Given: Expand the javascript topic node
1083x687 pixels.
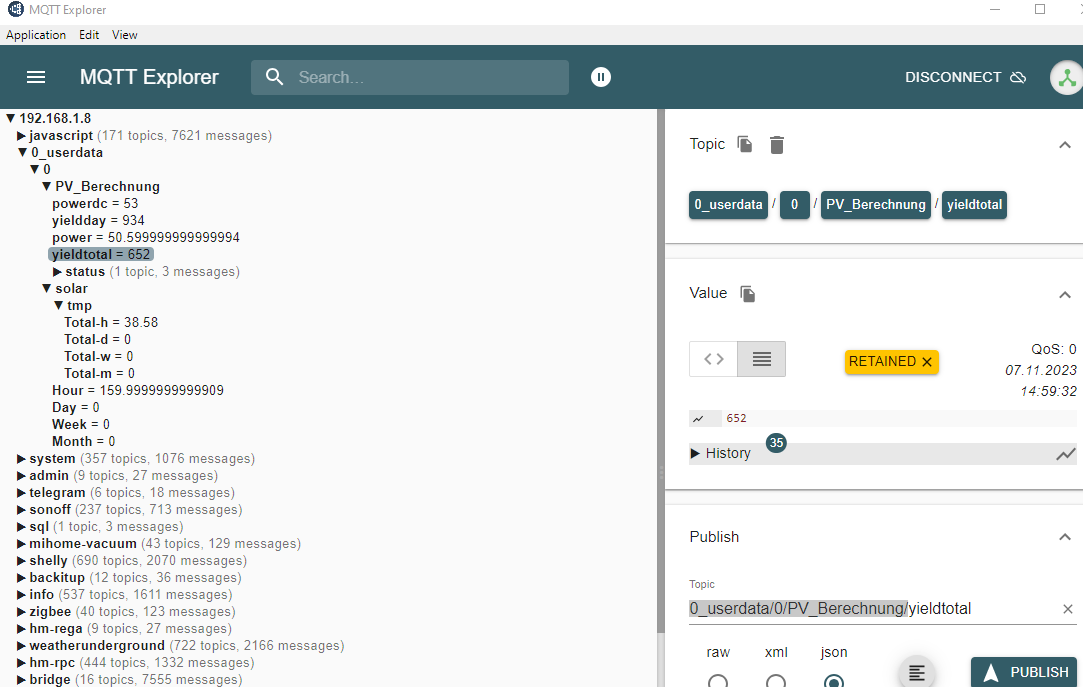Looking at the screenshot, I should pos(21,136).
